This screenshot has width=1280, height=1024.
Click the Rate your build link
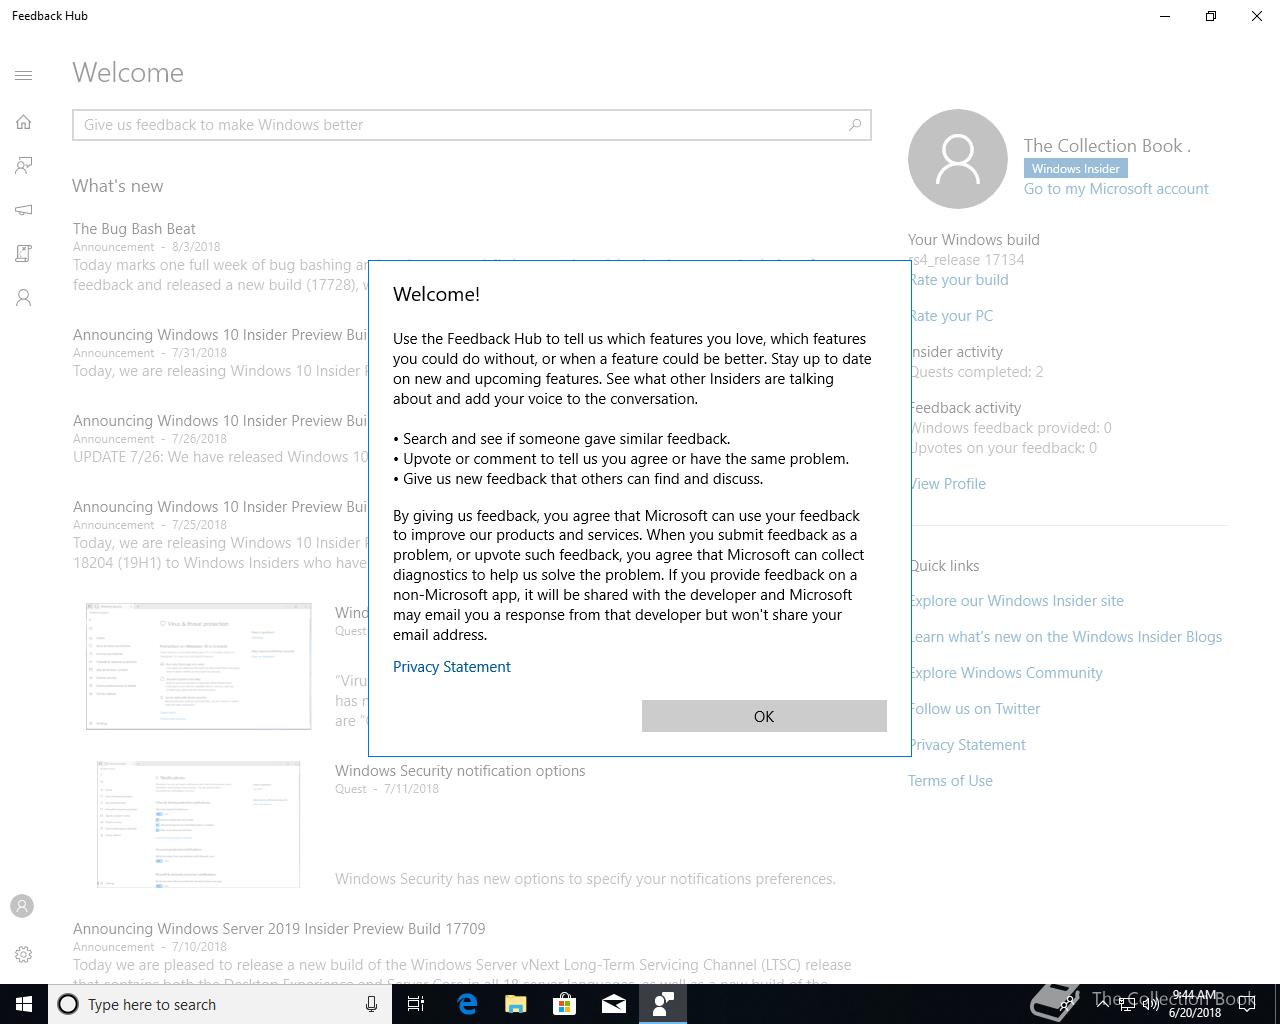(959, 280)
